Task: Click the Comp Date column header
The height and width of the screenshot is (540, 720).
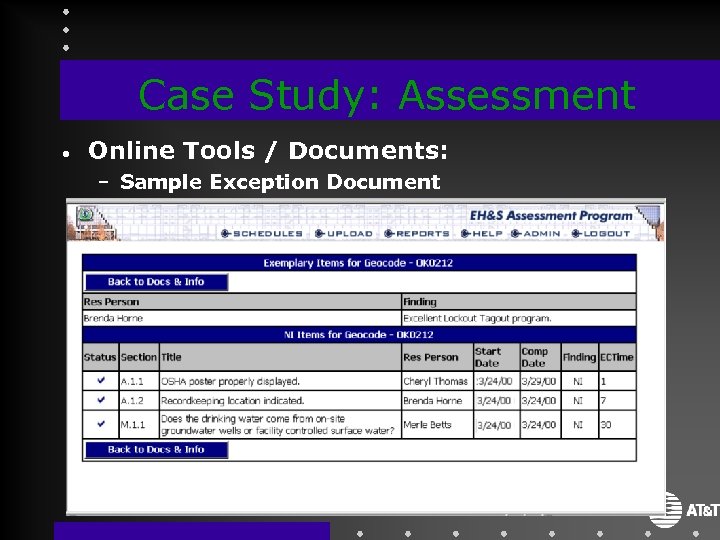Action: pos(540,357)
